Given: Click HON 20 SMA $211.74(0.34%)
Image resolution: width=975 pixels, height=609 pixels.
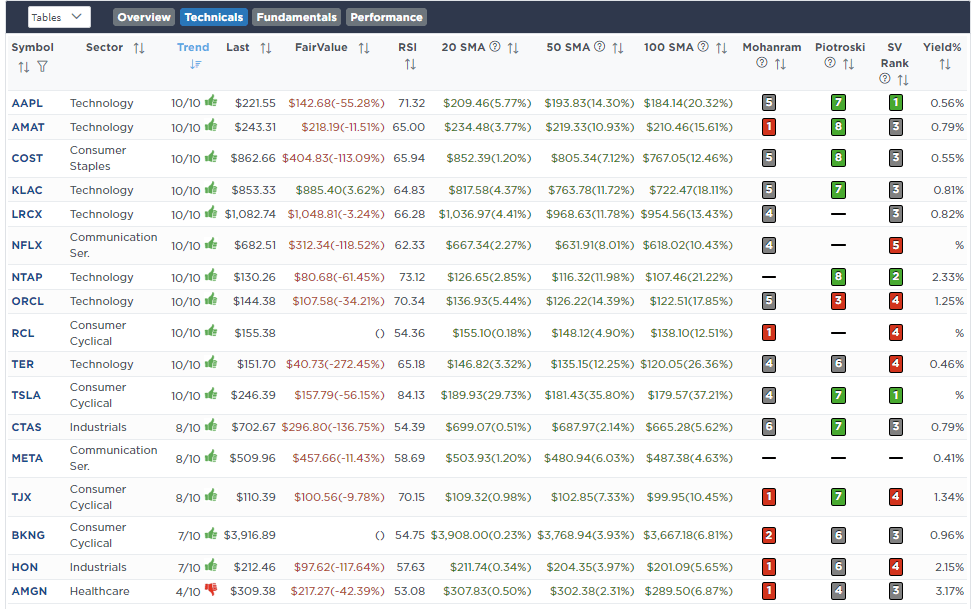Looking at the screenshot, I should [491, 567].
